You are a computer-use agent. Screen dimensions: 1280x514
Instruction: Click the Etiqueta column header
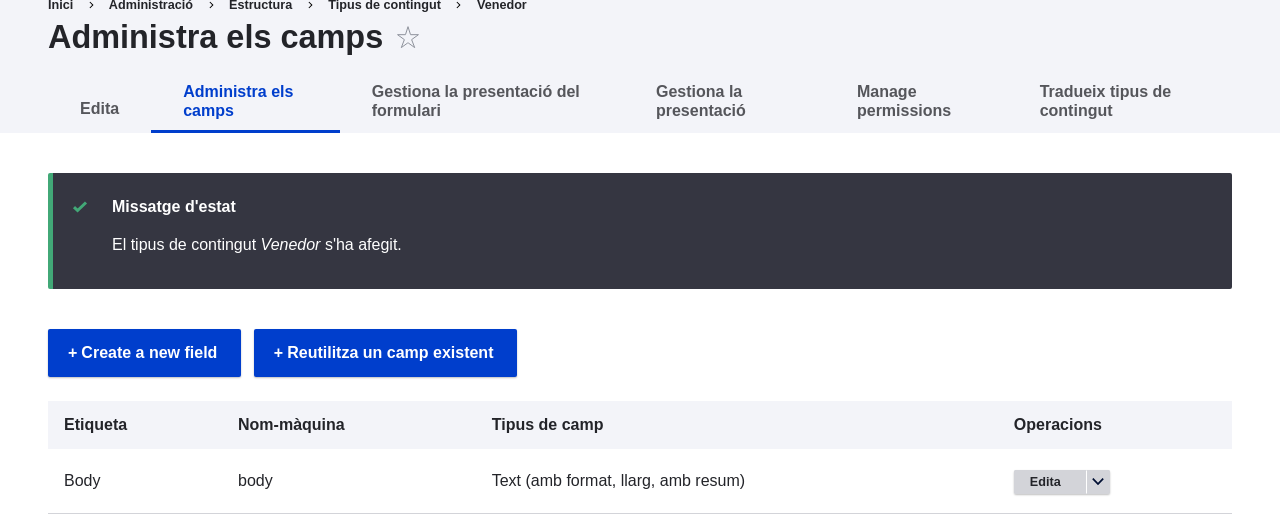coord(95,425)
